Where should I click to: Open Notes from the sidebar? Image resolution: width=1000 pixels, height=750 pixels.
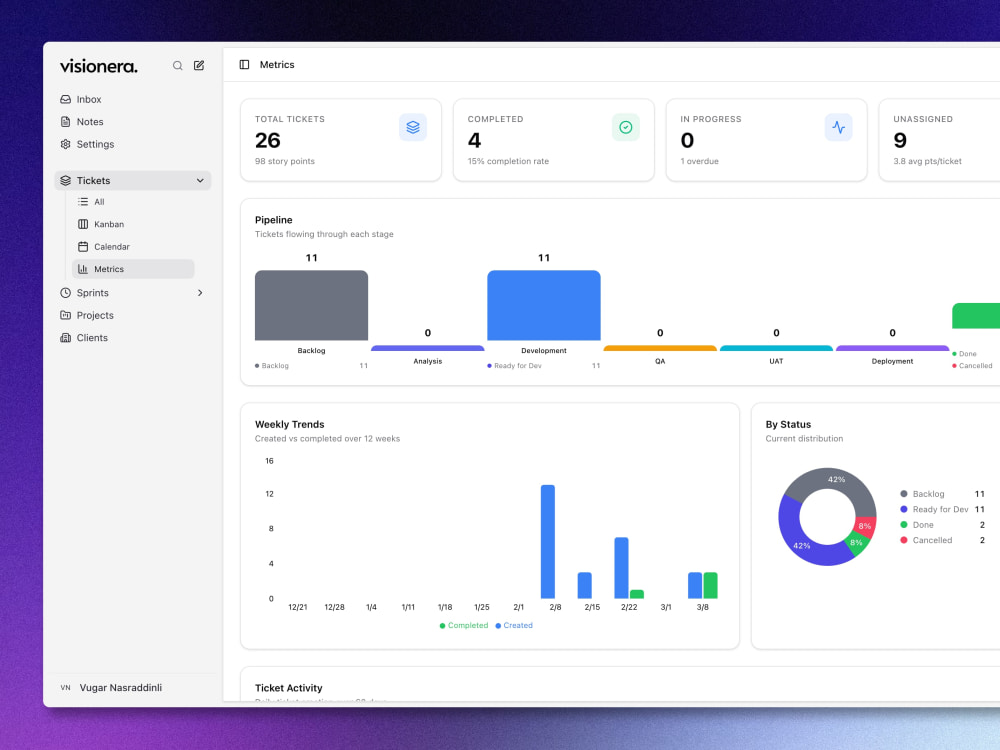(133, 122)
